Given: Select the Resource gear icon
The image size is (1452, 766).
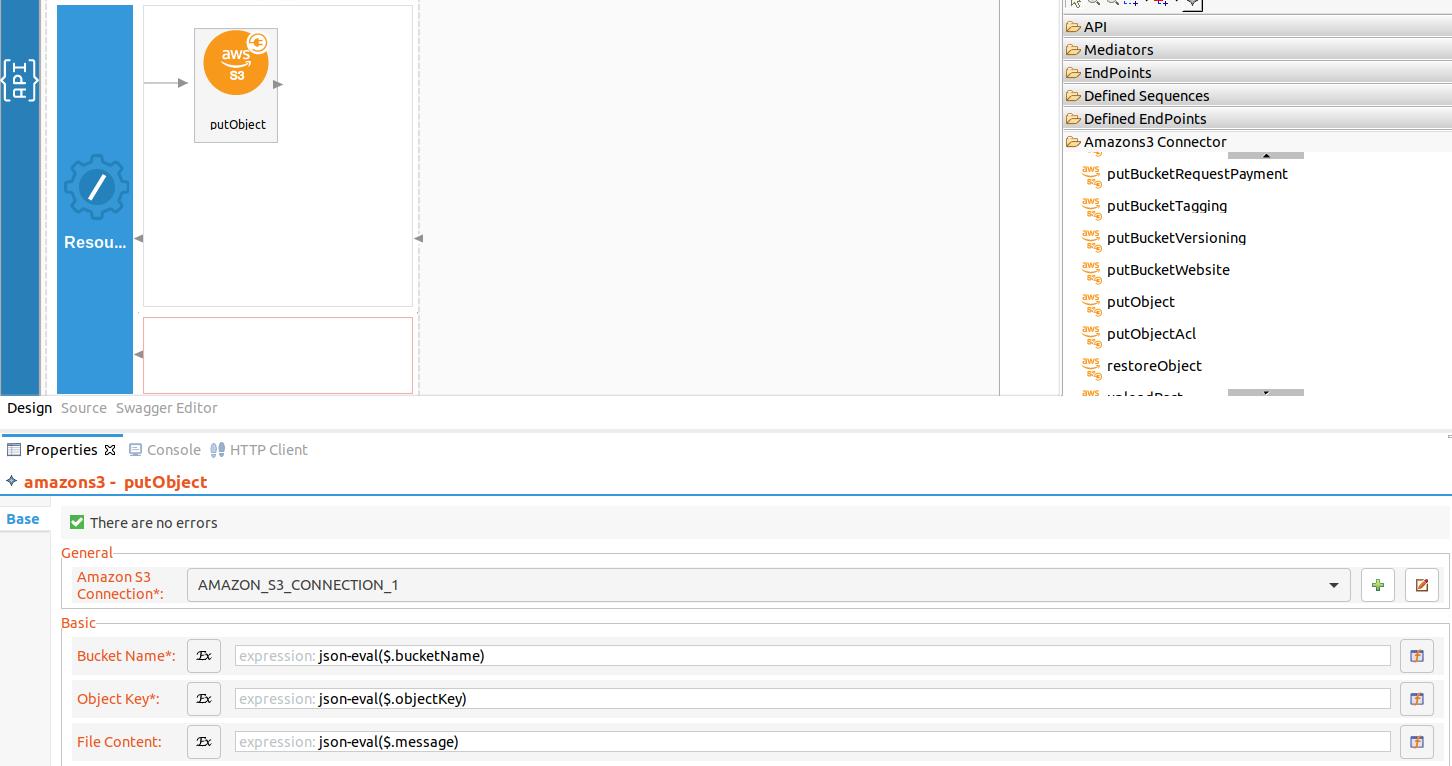Looking at the screenshot, I should tap(96, 187).
